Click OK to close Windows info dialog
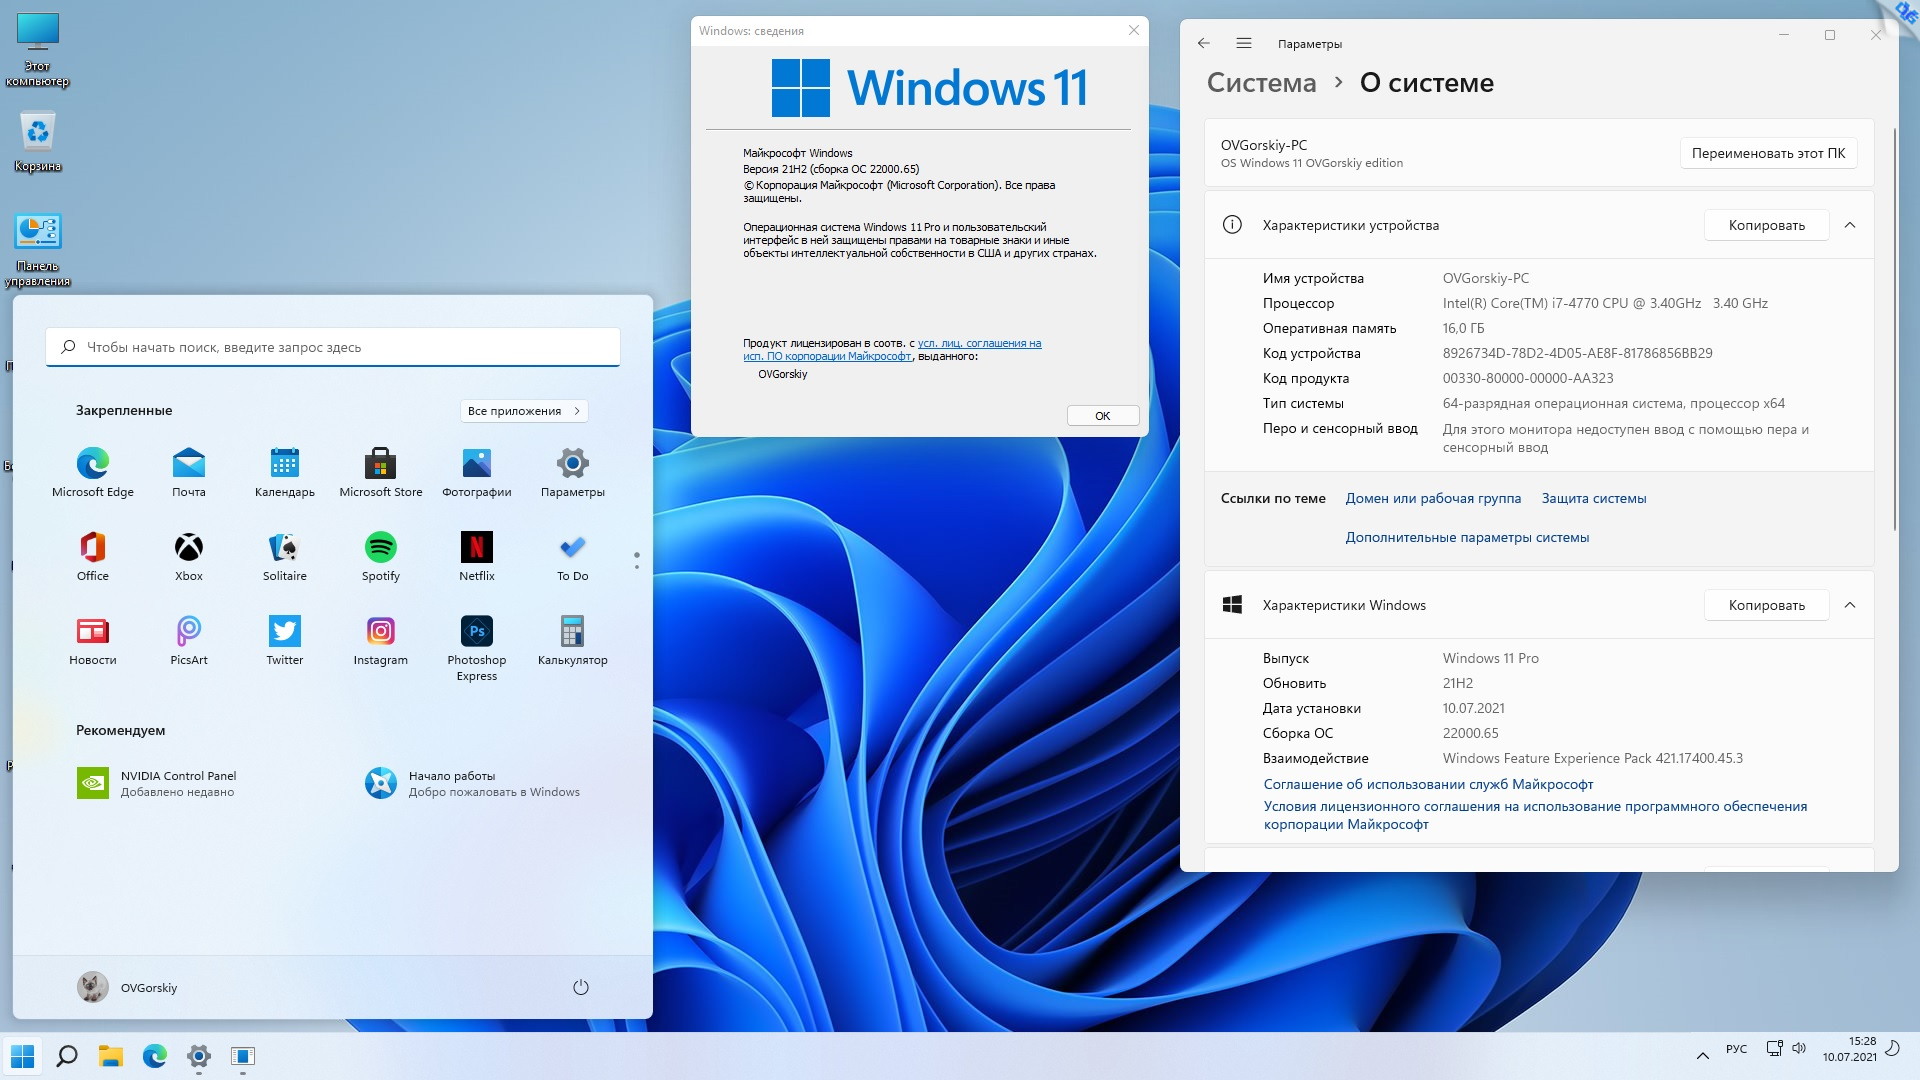This screenshot has width=1920, height=1080. point(1102,415)
